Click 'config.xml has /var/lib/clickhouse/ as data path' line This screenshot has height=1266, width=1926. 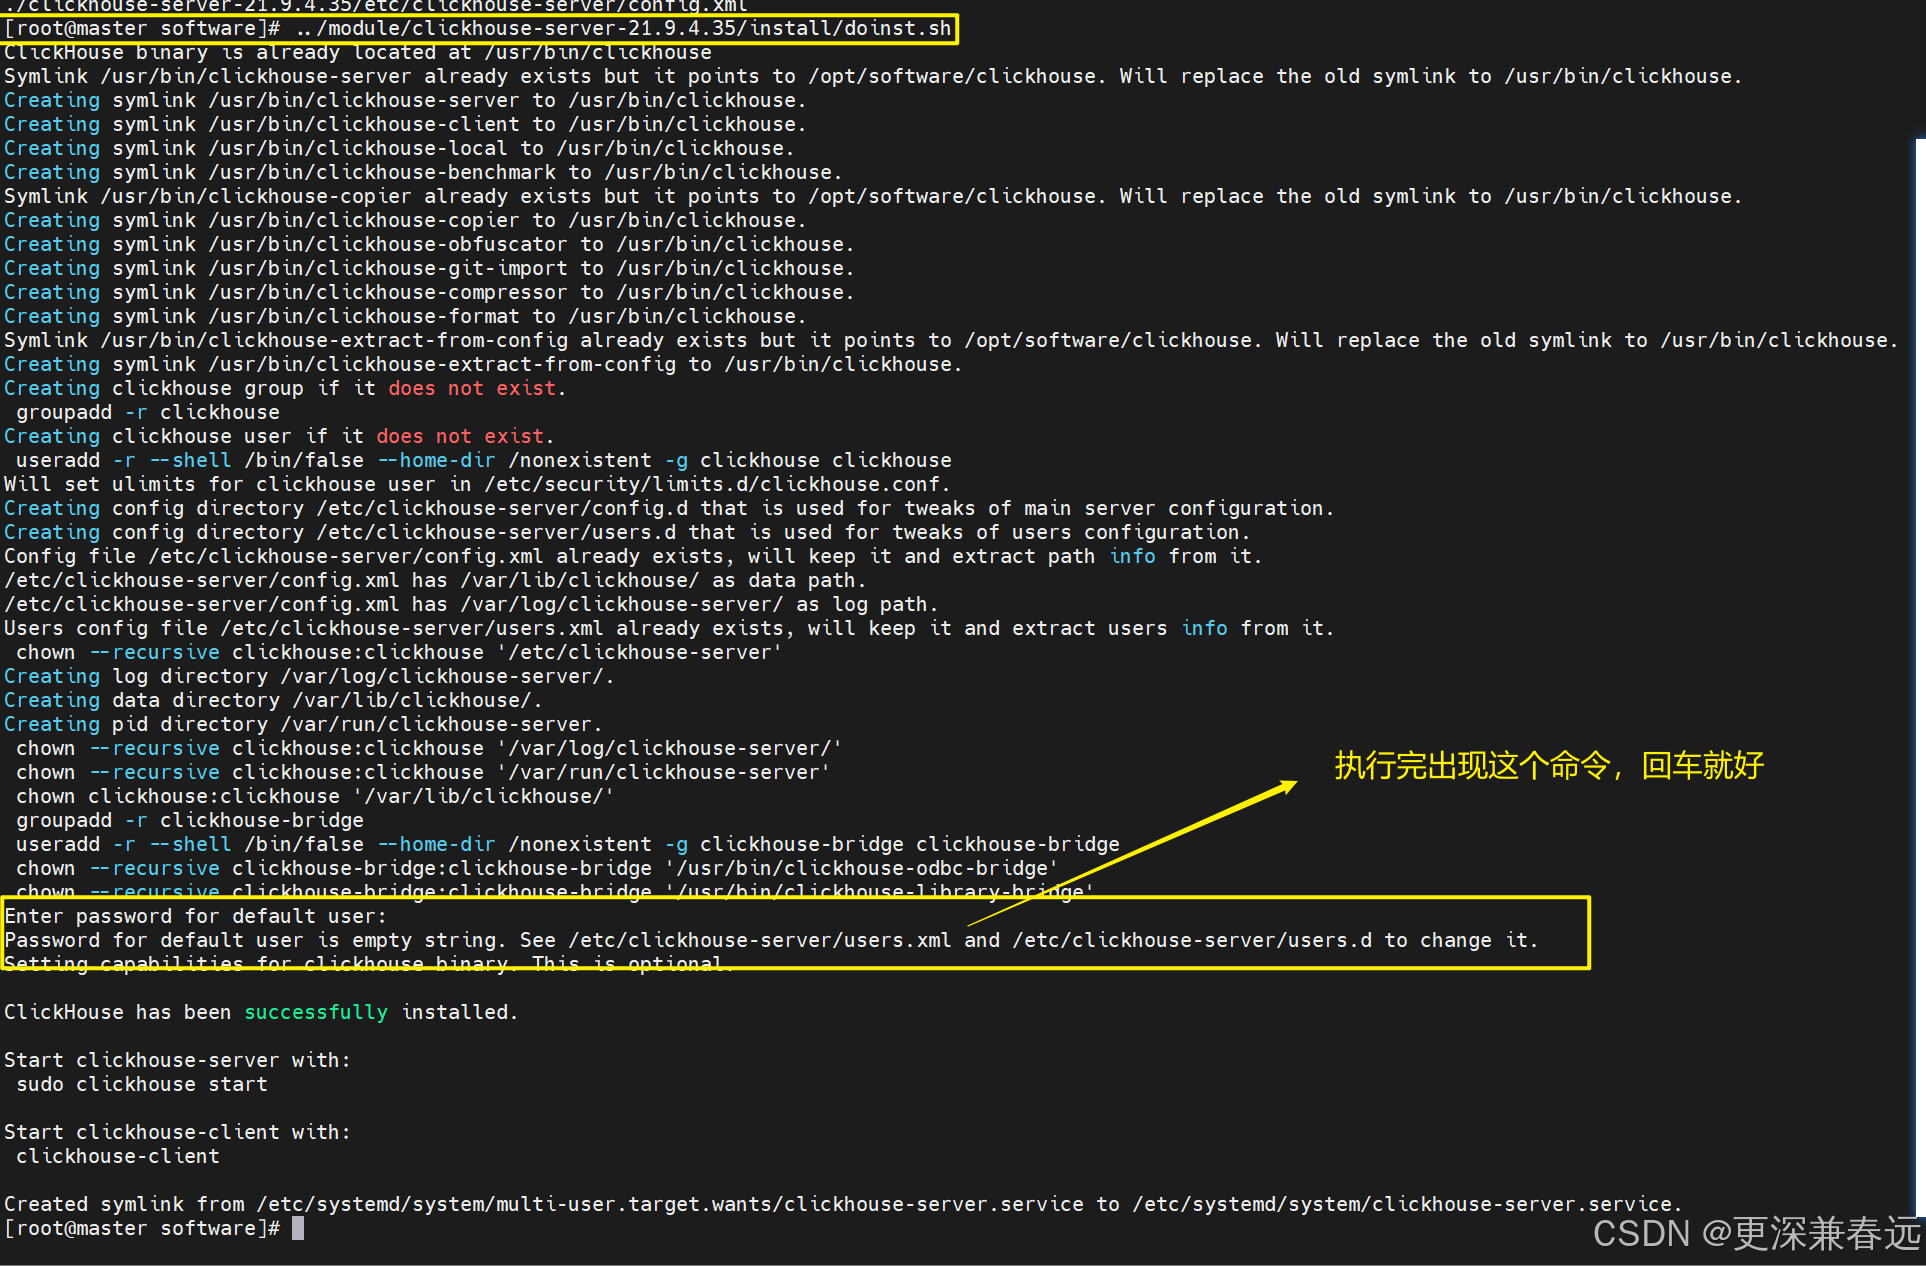(x=435, y=580)
